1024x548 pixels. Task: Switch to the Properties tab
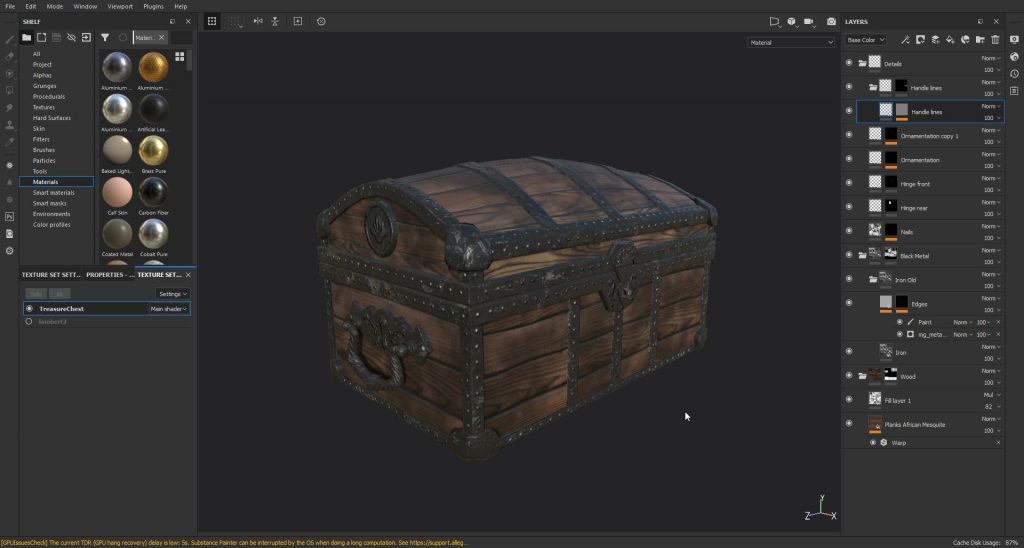click(x=110, y=274)
